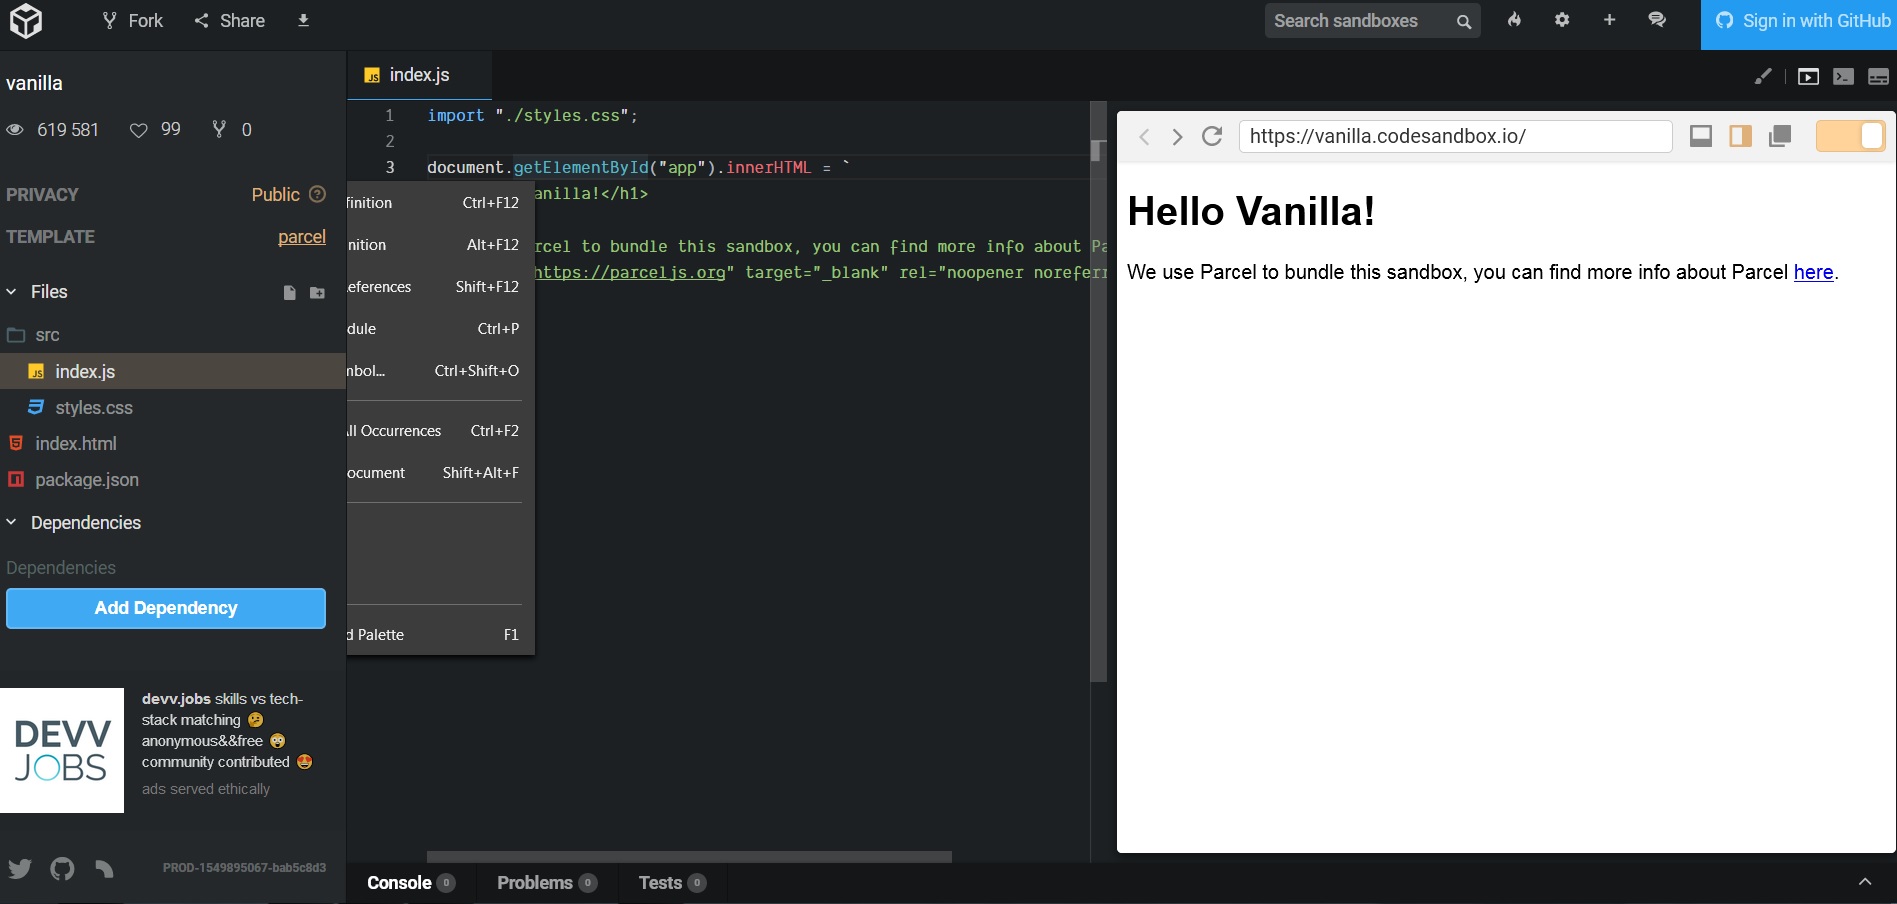The image size is (1897, 904).
Task: Fork this sandbox
Action: (133, 21)
